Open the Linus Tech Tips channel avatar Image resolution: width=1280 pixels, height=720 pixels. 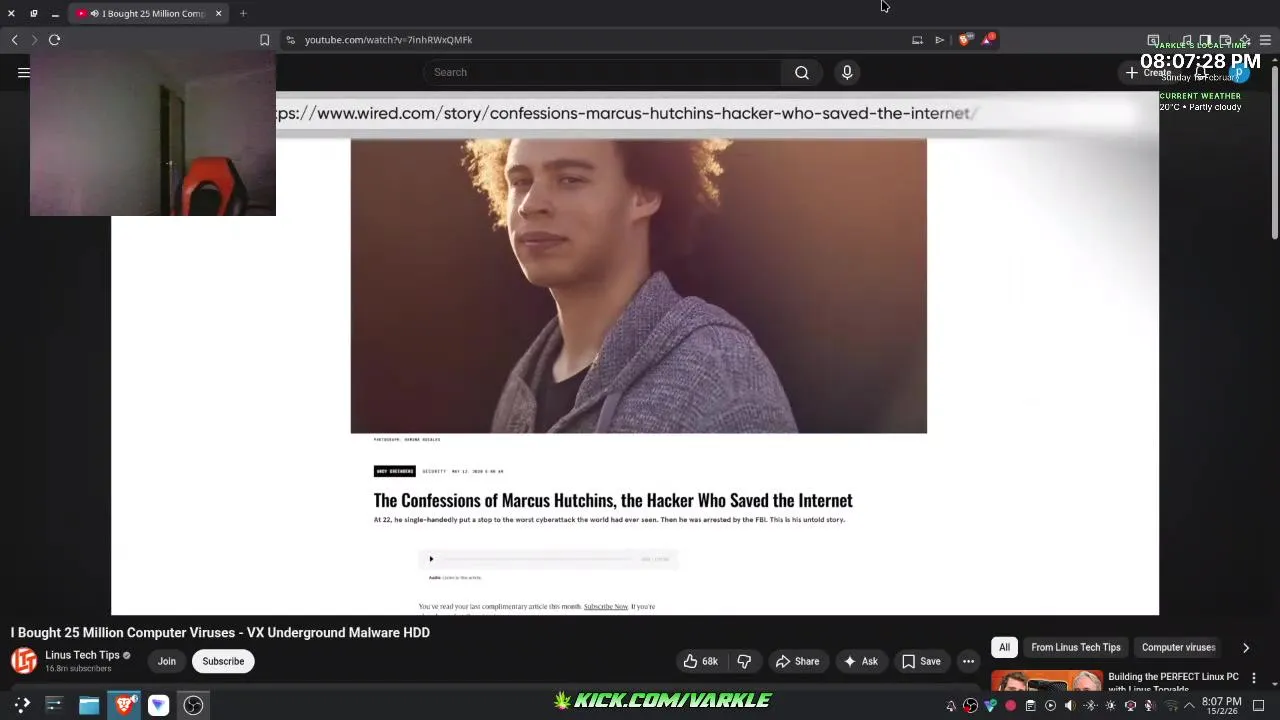coord(24,661)
